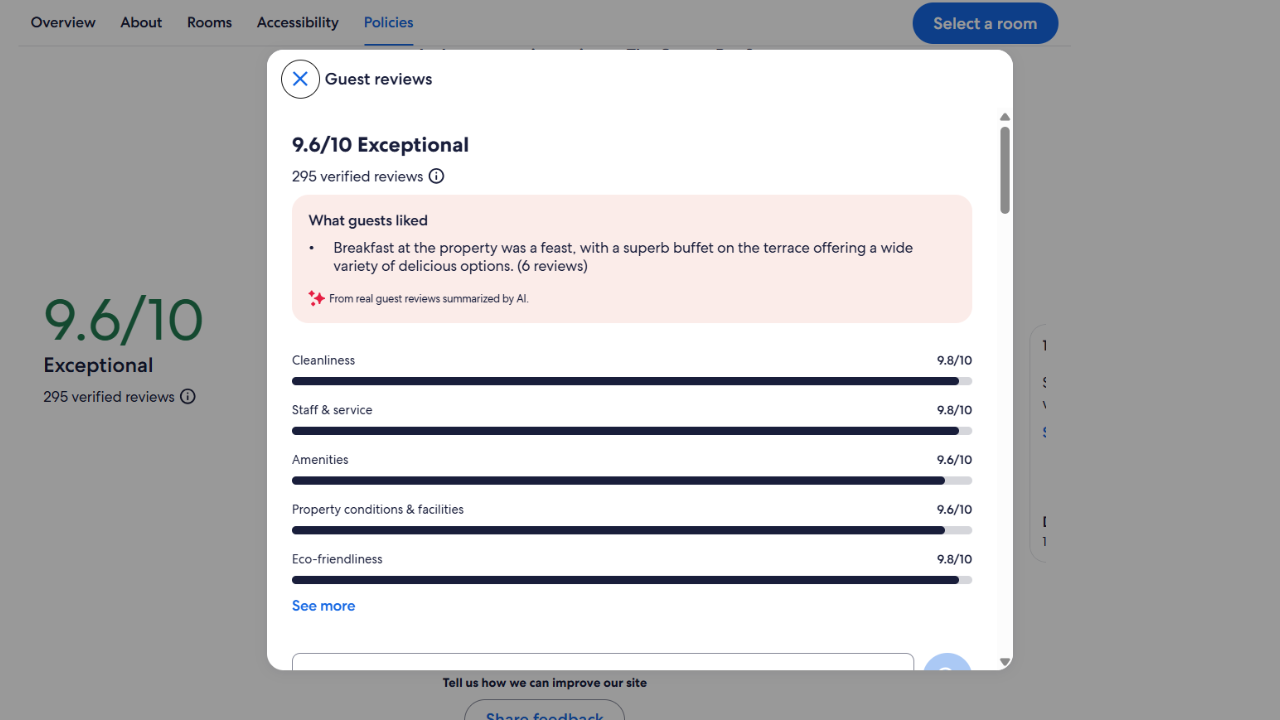1280x720 pixels.
Task: Open the Policies tab
Action: point(388,22)
